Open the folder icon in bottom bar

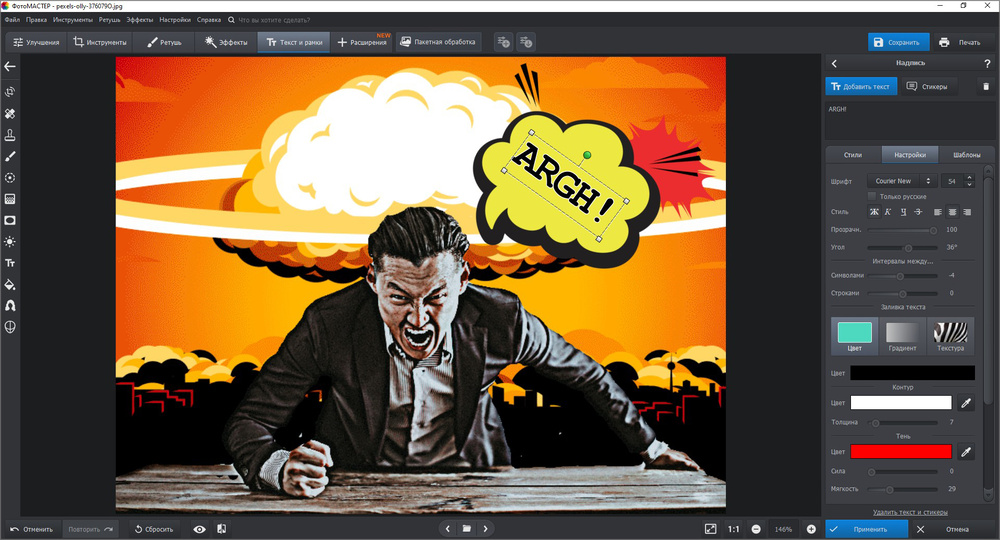(467, 529)
